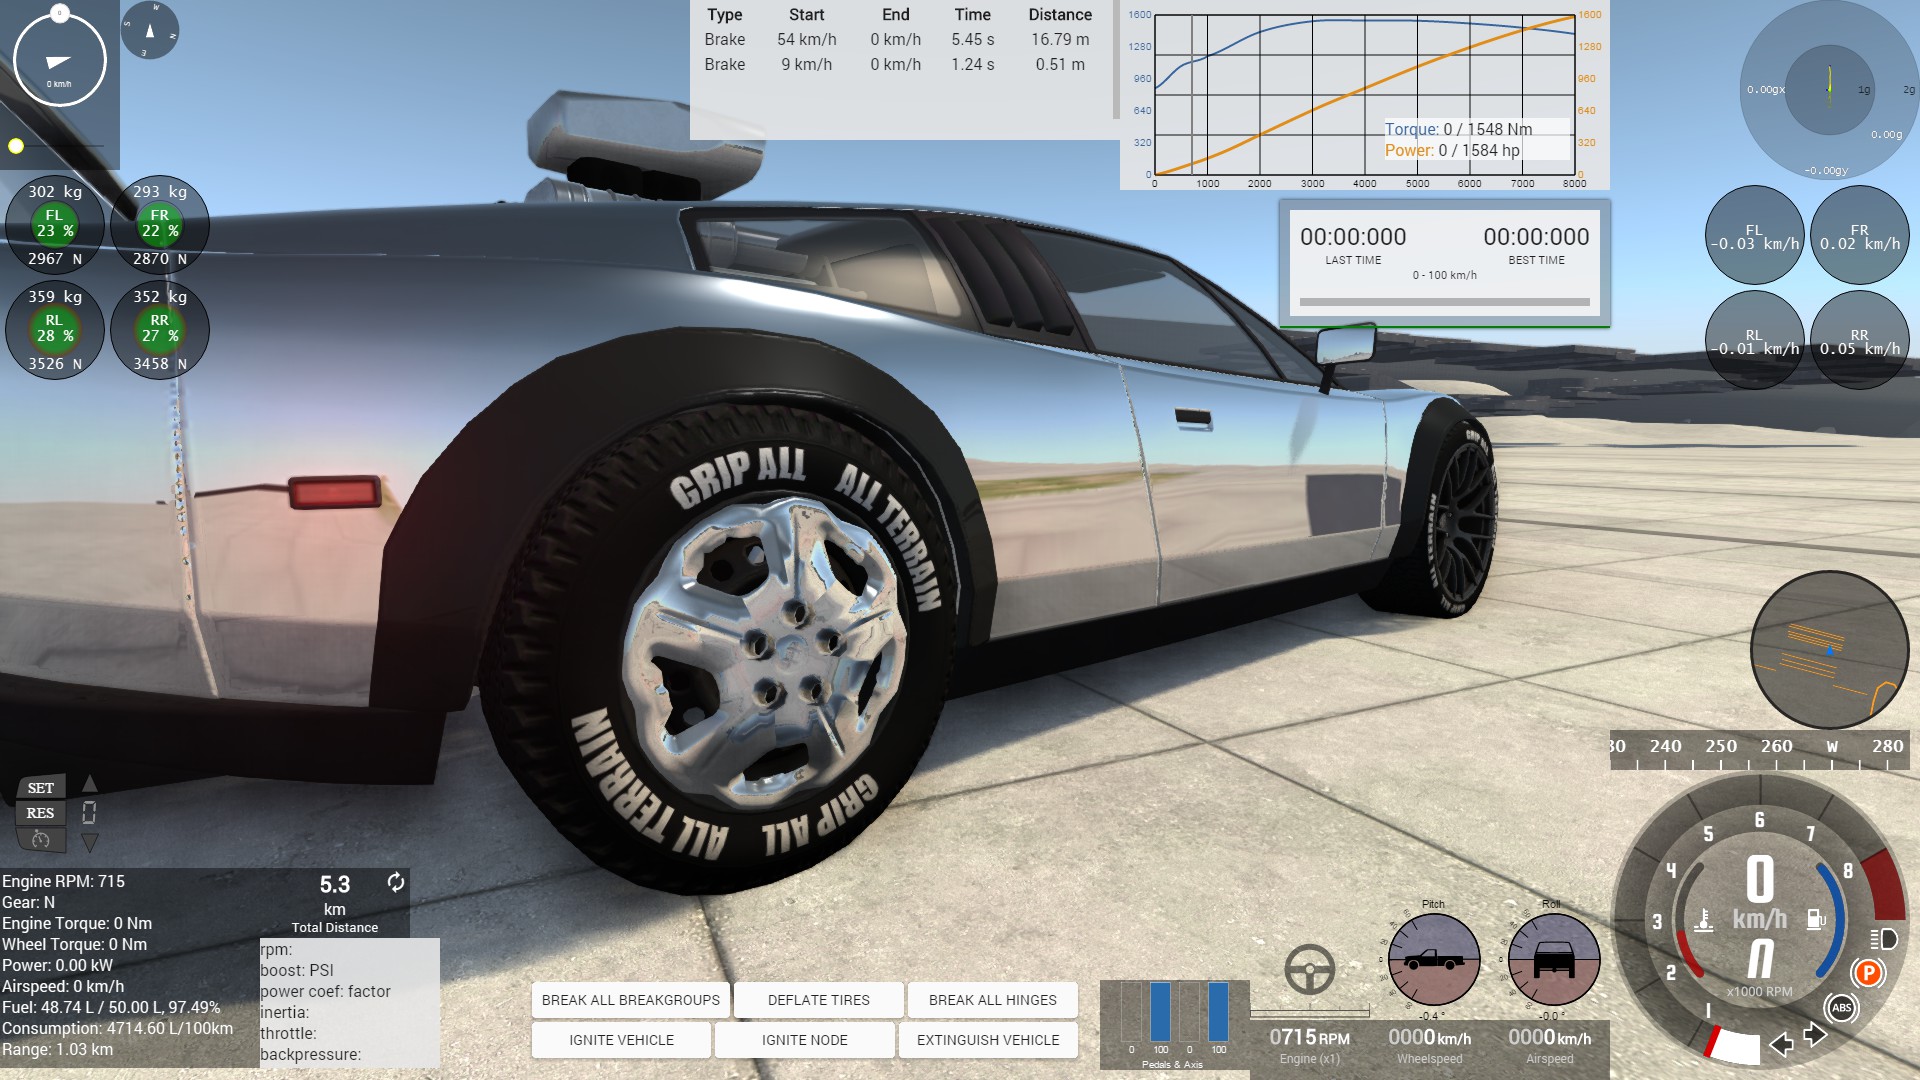Click the airspeed arrow dial at top-left
1920x1080 pixels.
pos(60,60)
